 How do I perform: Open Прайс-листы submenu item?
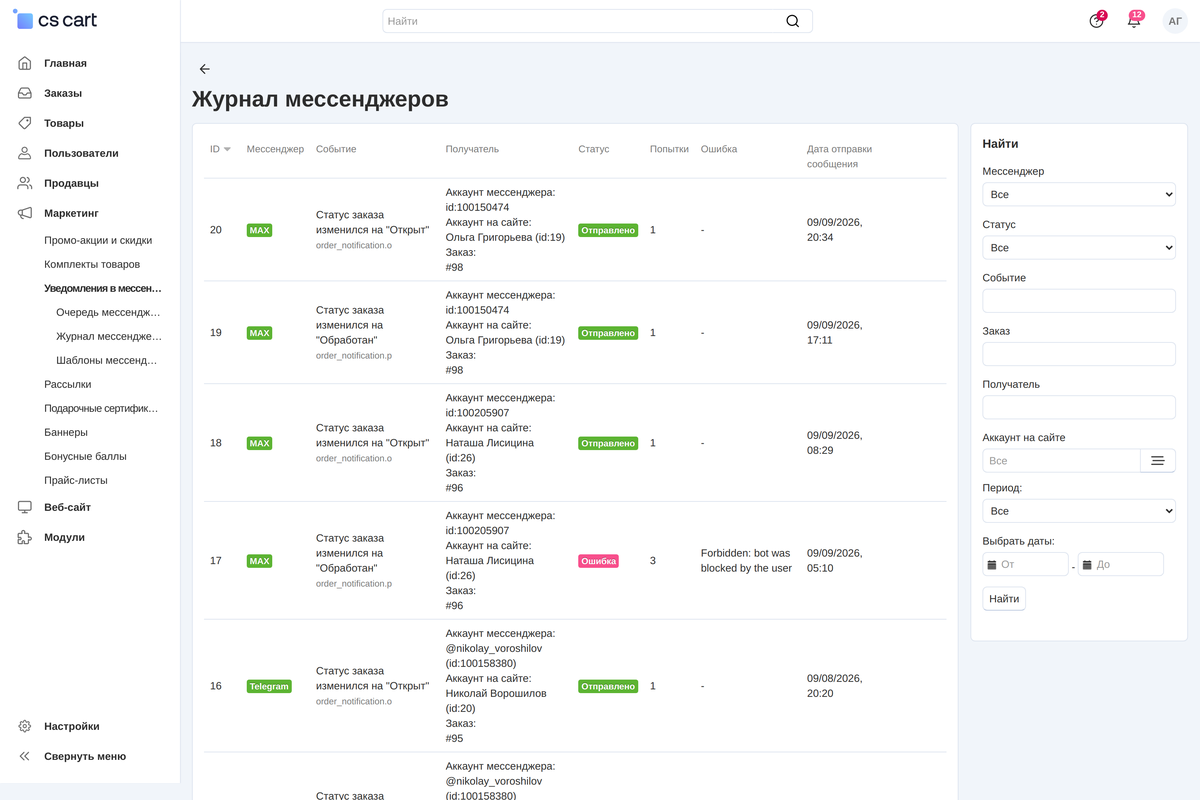pyautogui.click(x=76, y=480)
